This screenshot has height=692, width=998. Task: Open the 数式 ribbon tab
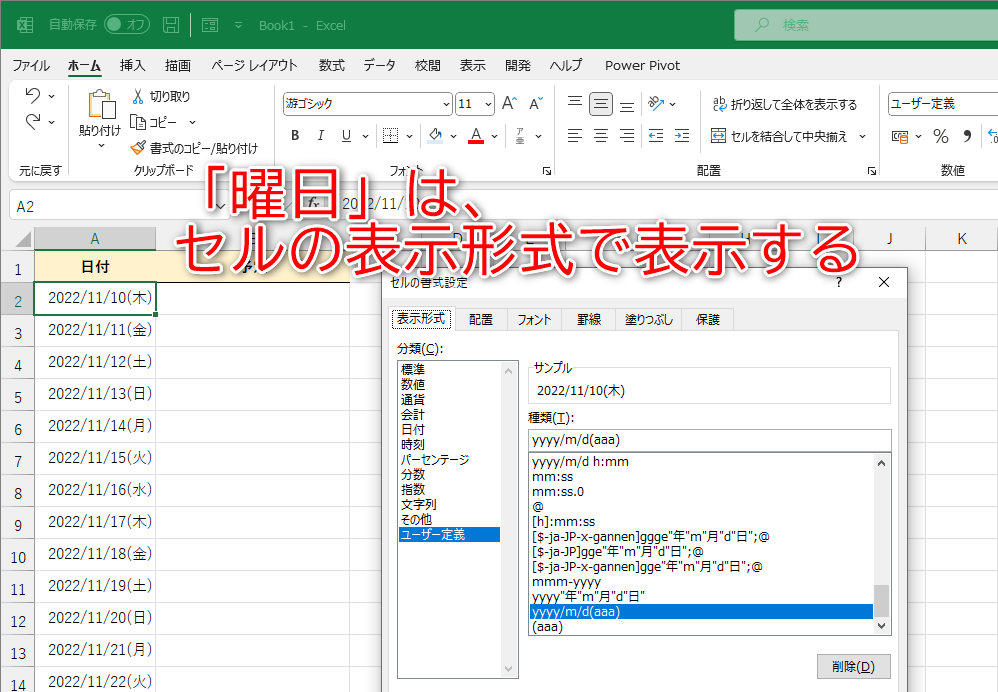click(330, 65)
